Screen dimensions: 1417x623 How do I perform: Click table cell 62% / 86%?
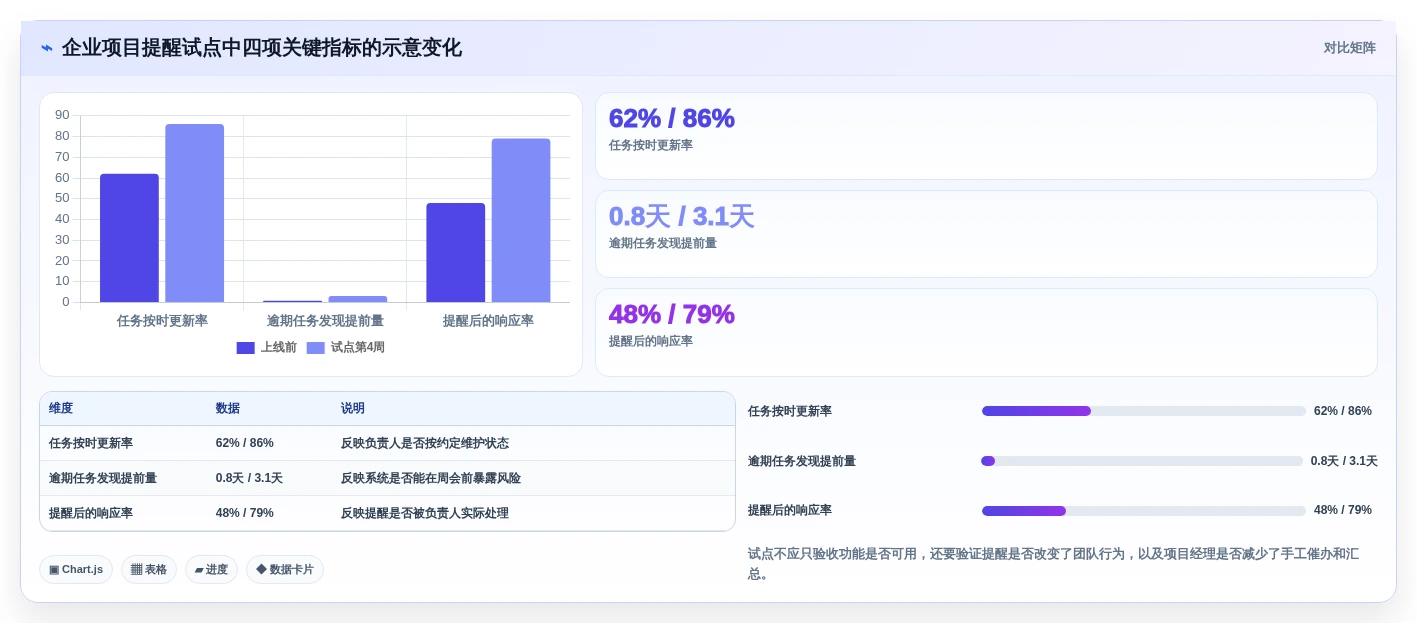pyautogui.click(x=245, y=443)
